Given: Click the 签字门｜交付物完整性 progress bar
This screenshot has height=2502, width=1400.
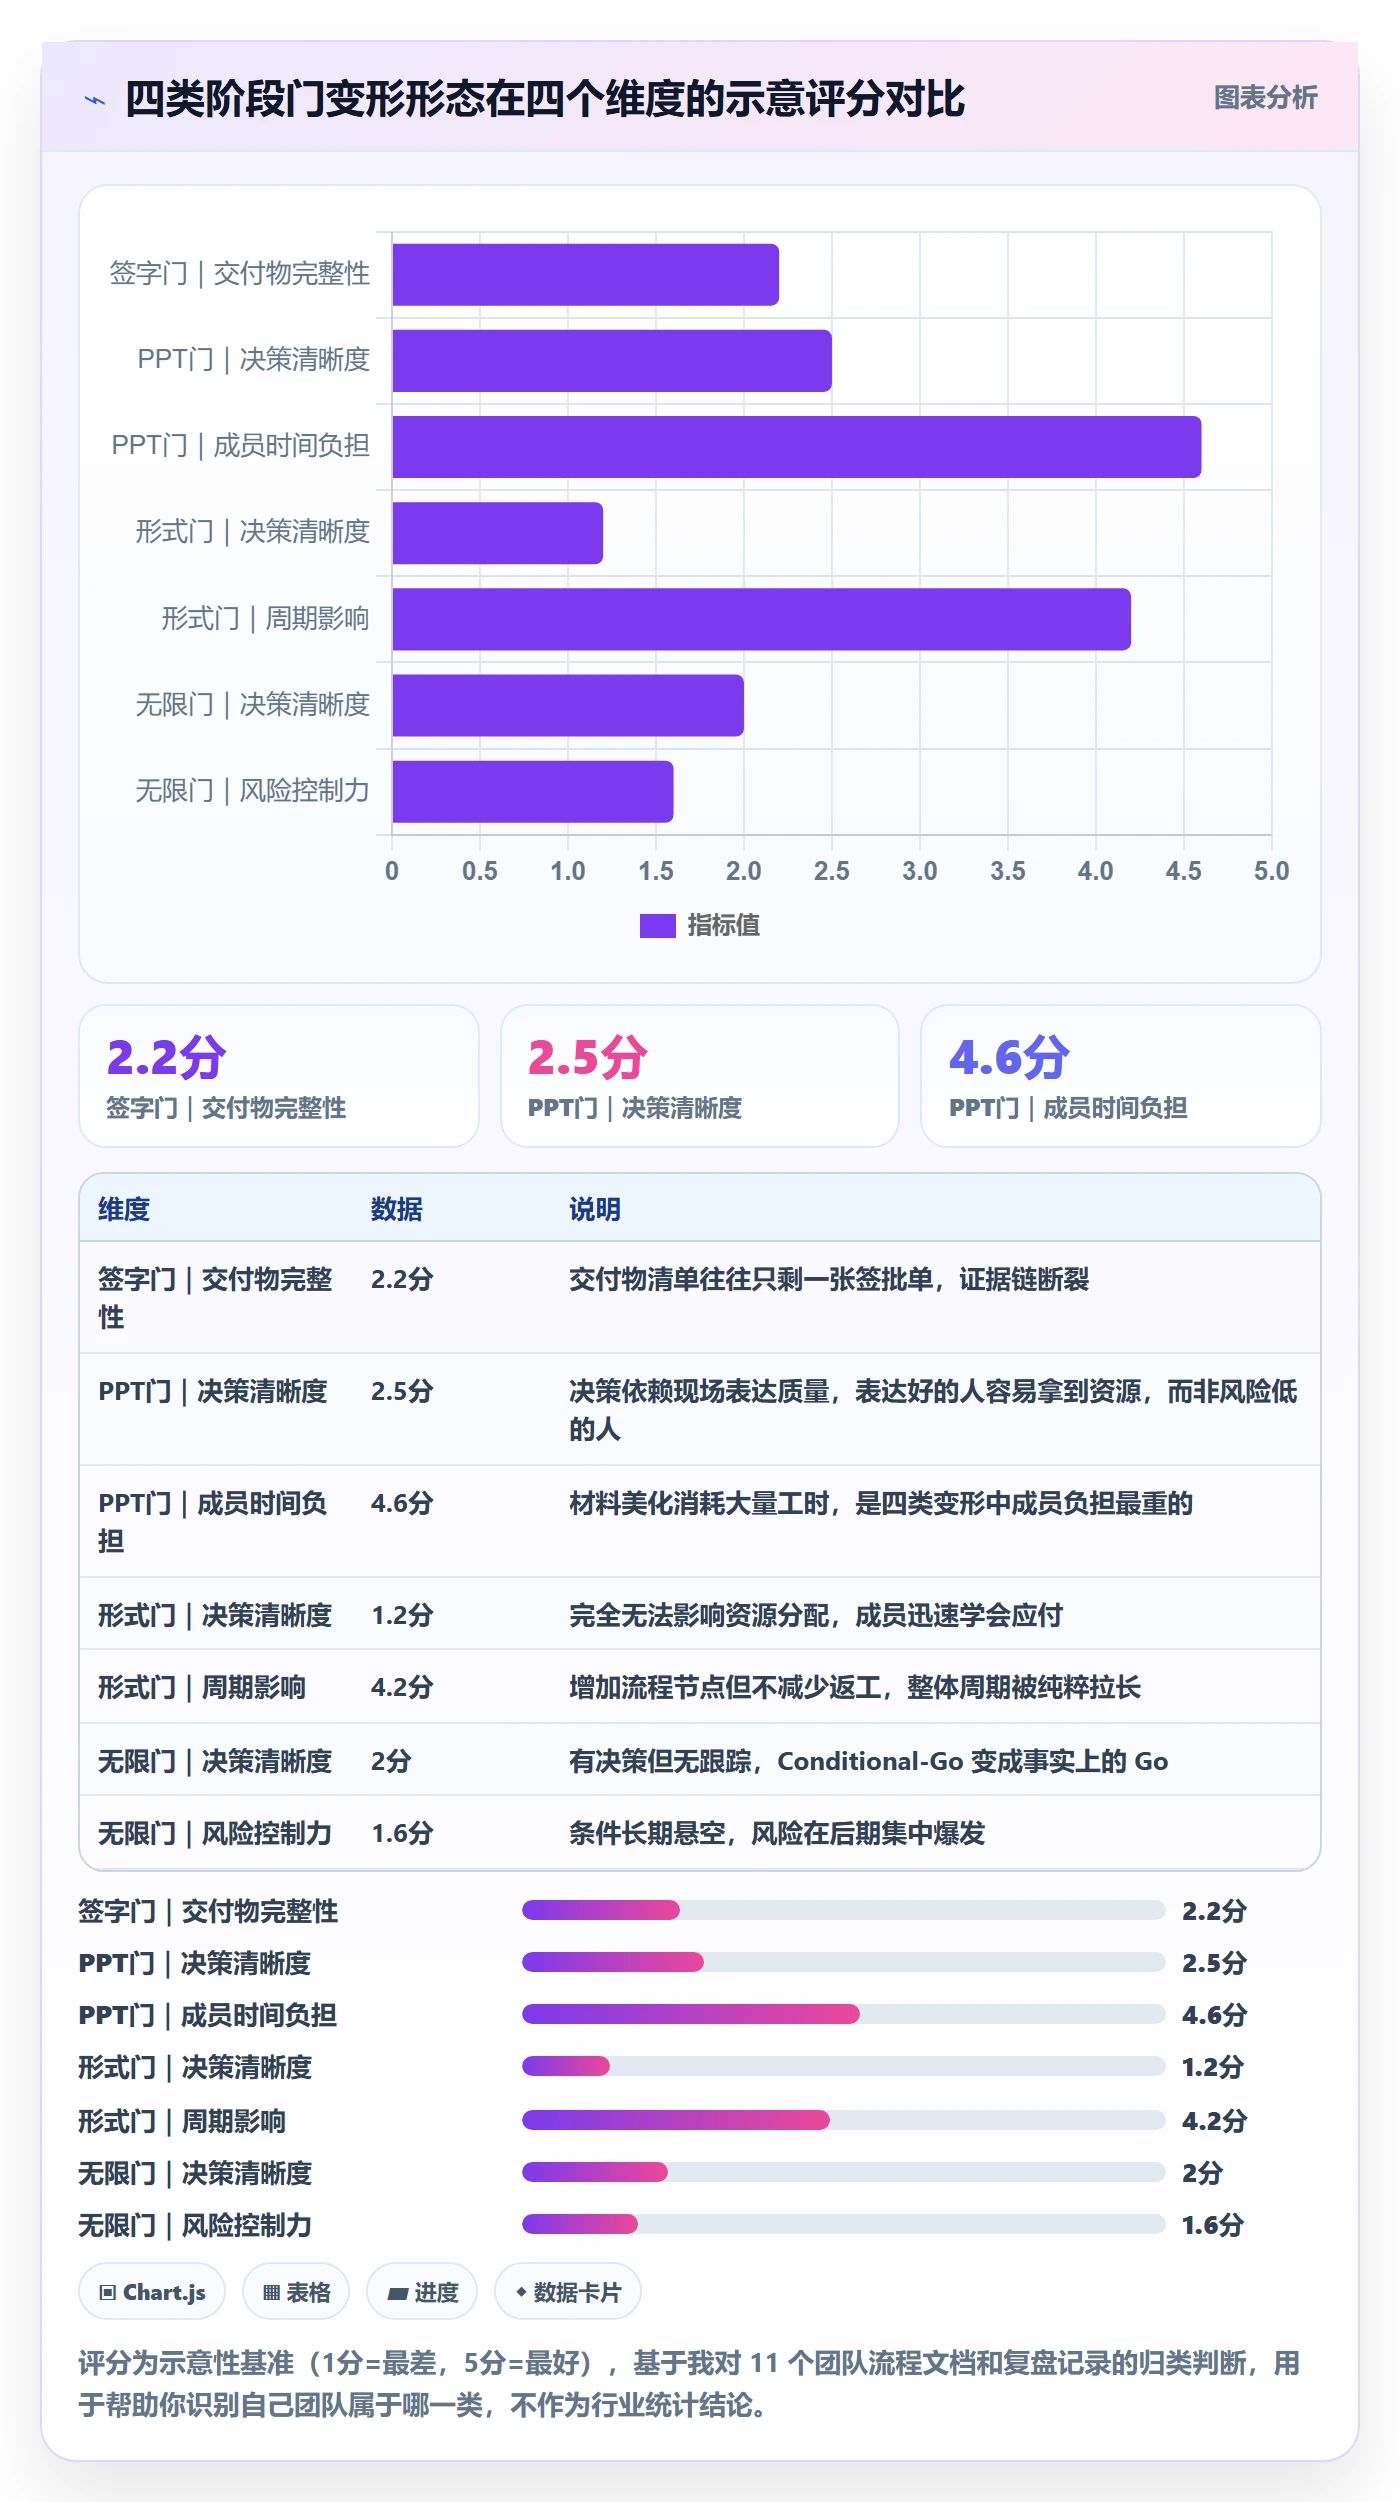Looking at the screenshot, I should (844, 1910).
